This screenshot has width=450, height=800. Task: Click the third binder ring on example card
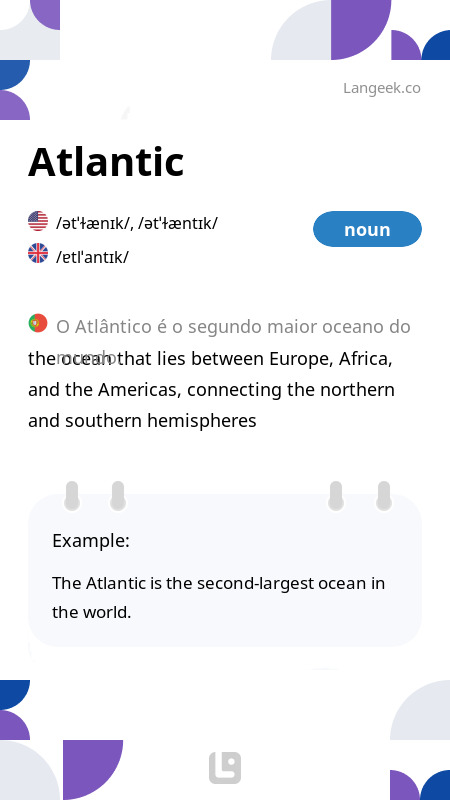pos(336,495)
